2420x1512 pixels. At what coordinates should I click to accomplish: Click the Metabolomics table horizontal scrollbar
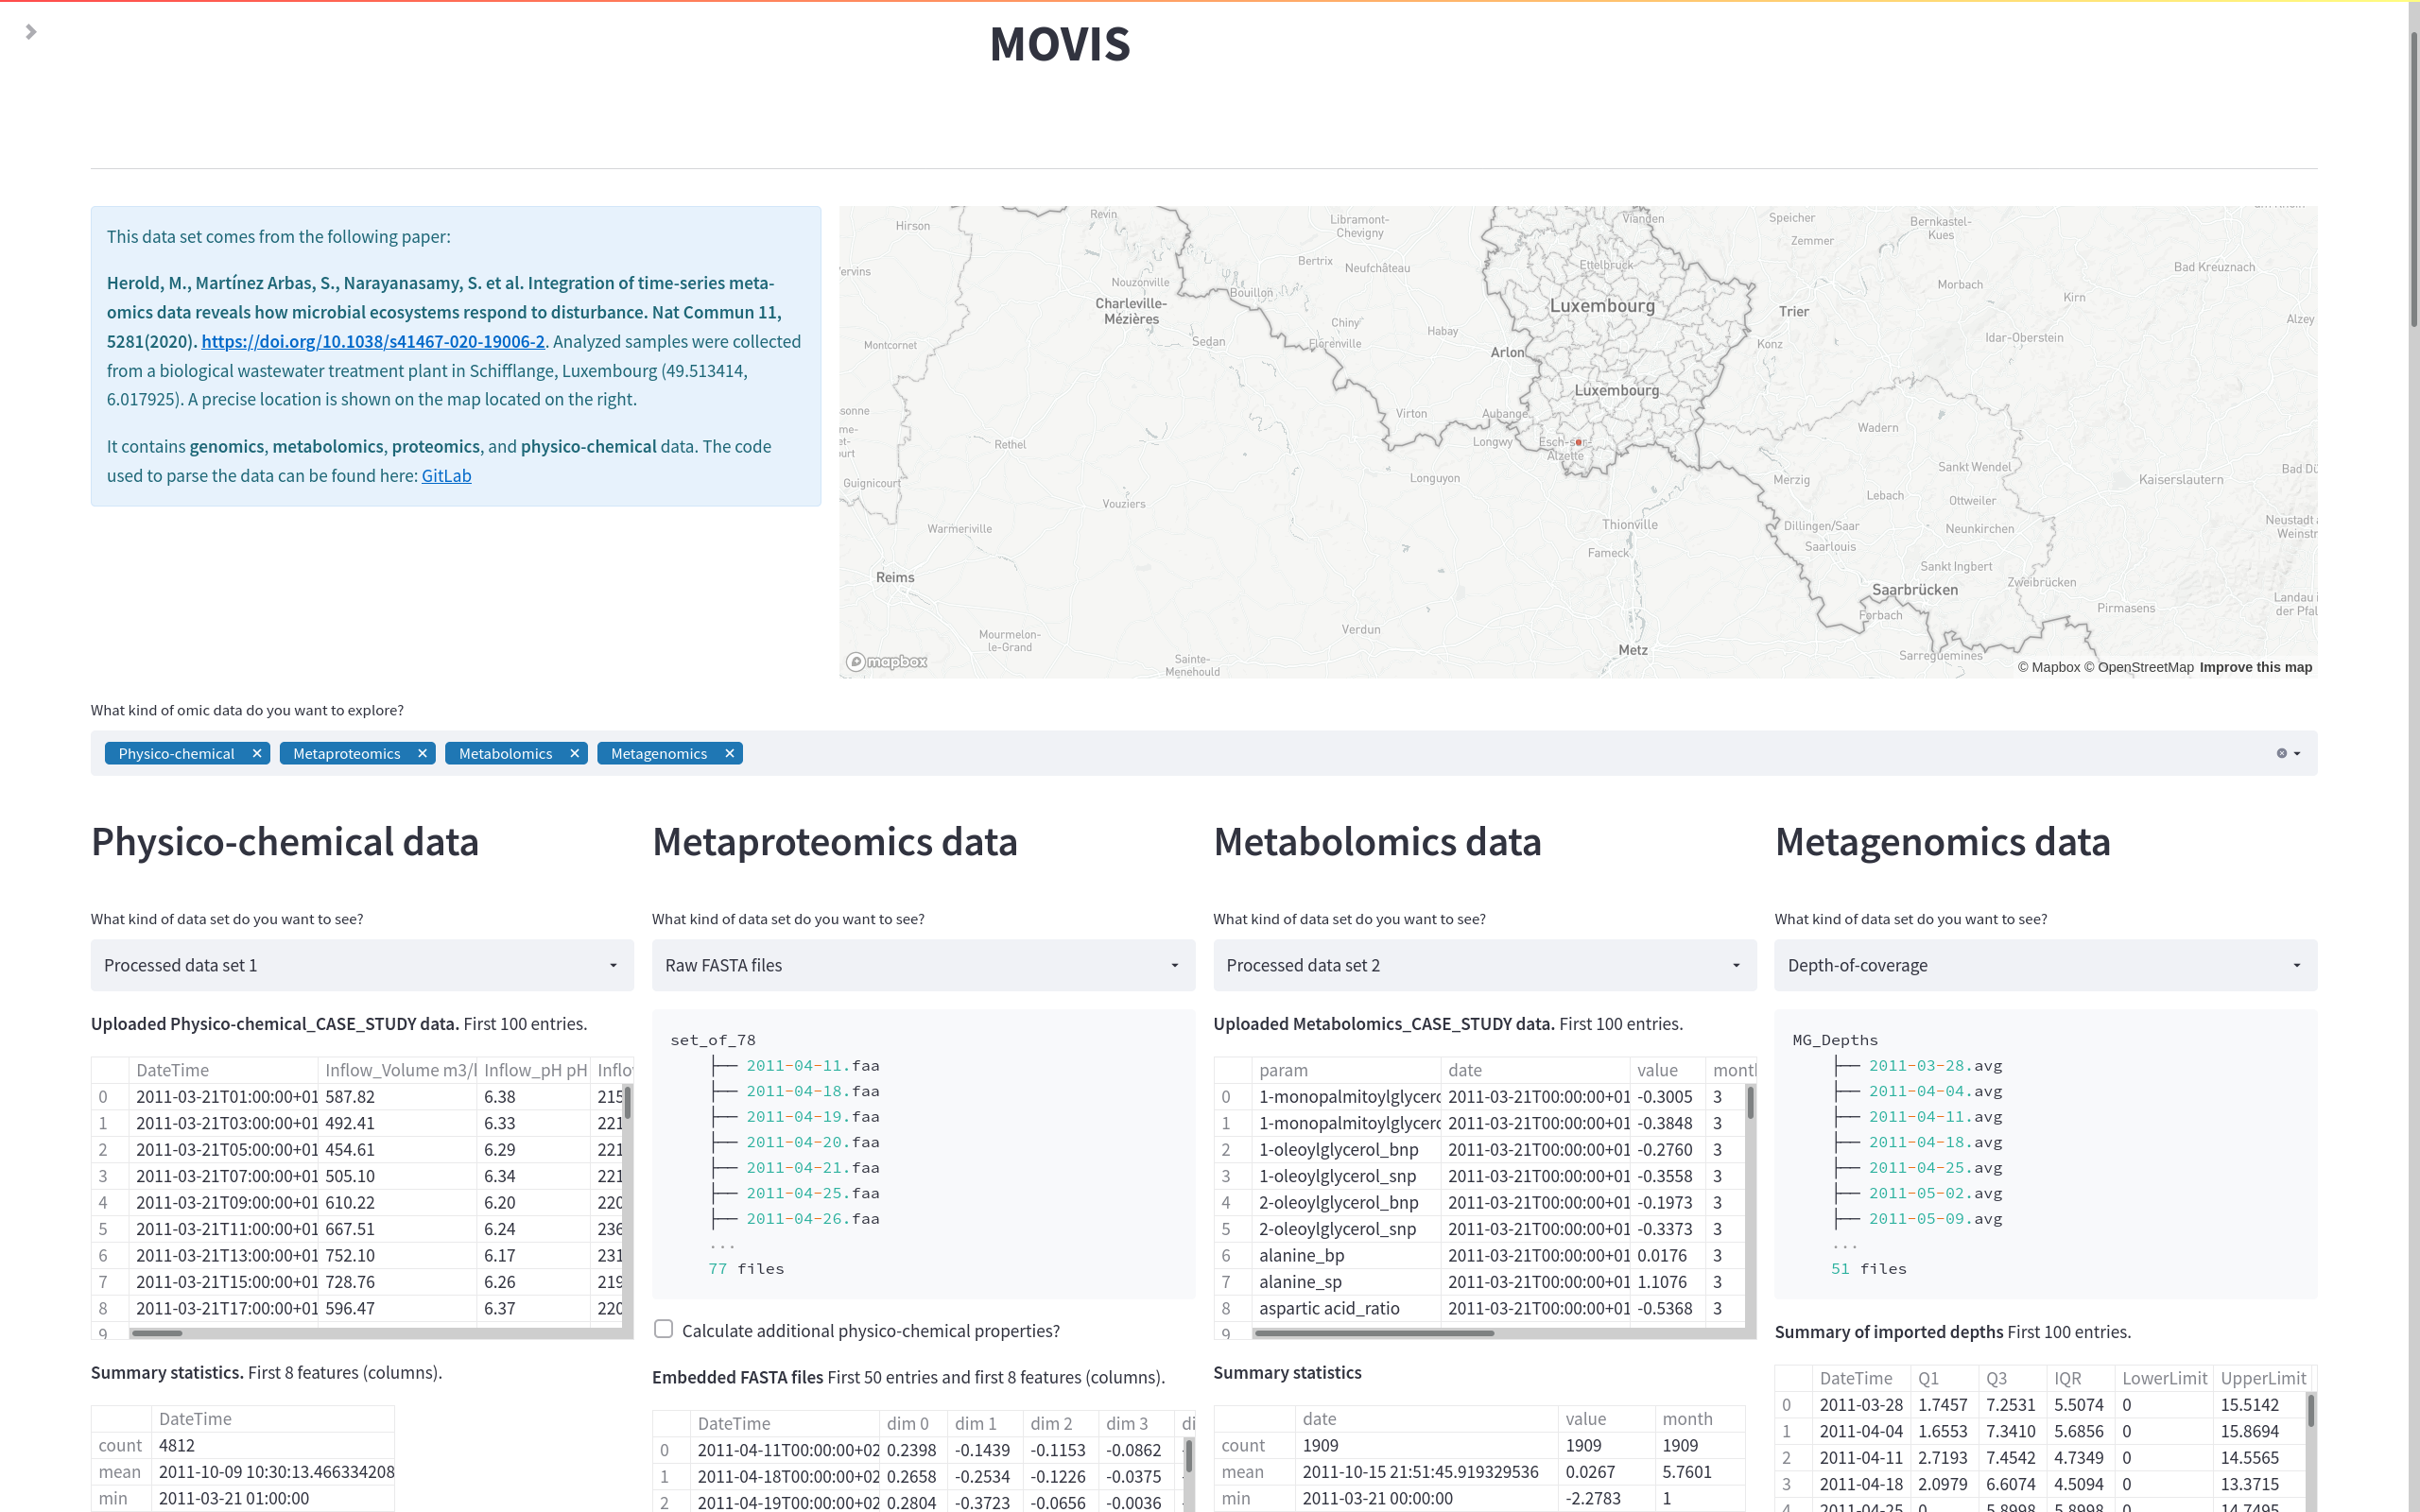tap(1374, 1333)
